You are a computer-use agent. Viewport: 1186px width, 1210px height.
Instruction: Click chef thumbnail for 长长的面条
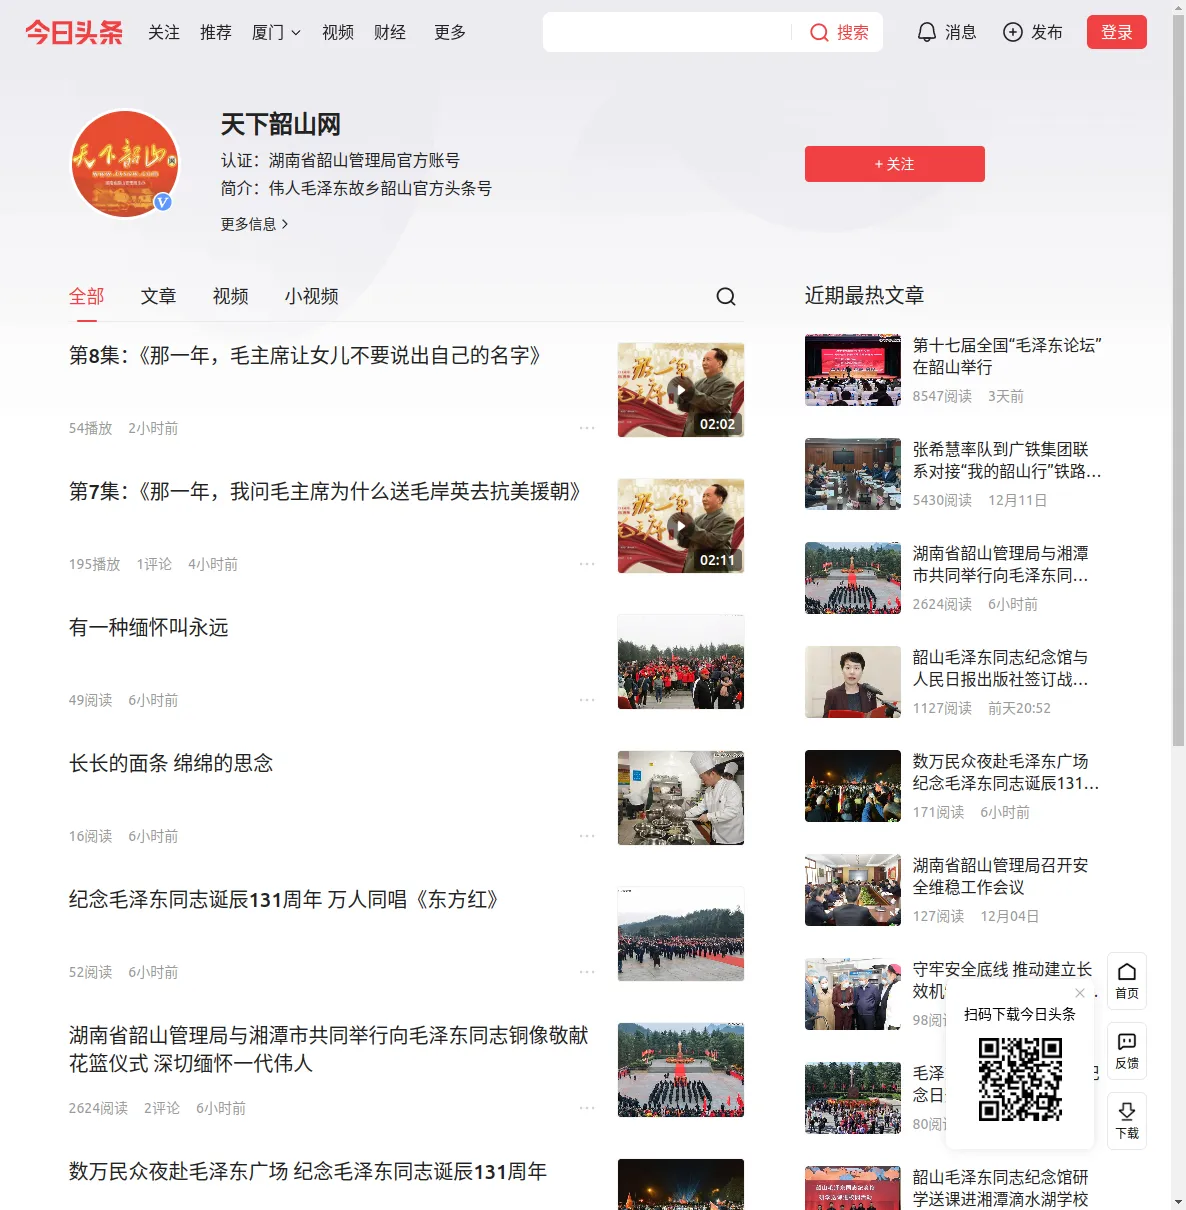tap(681, 798)
